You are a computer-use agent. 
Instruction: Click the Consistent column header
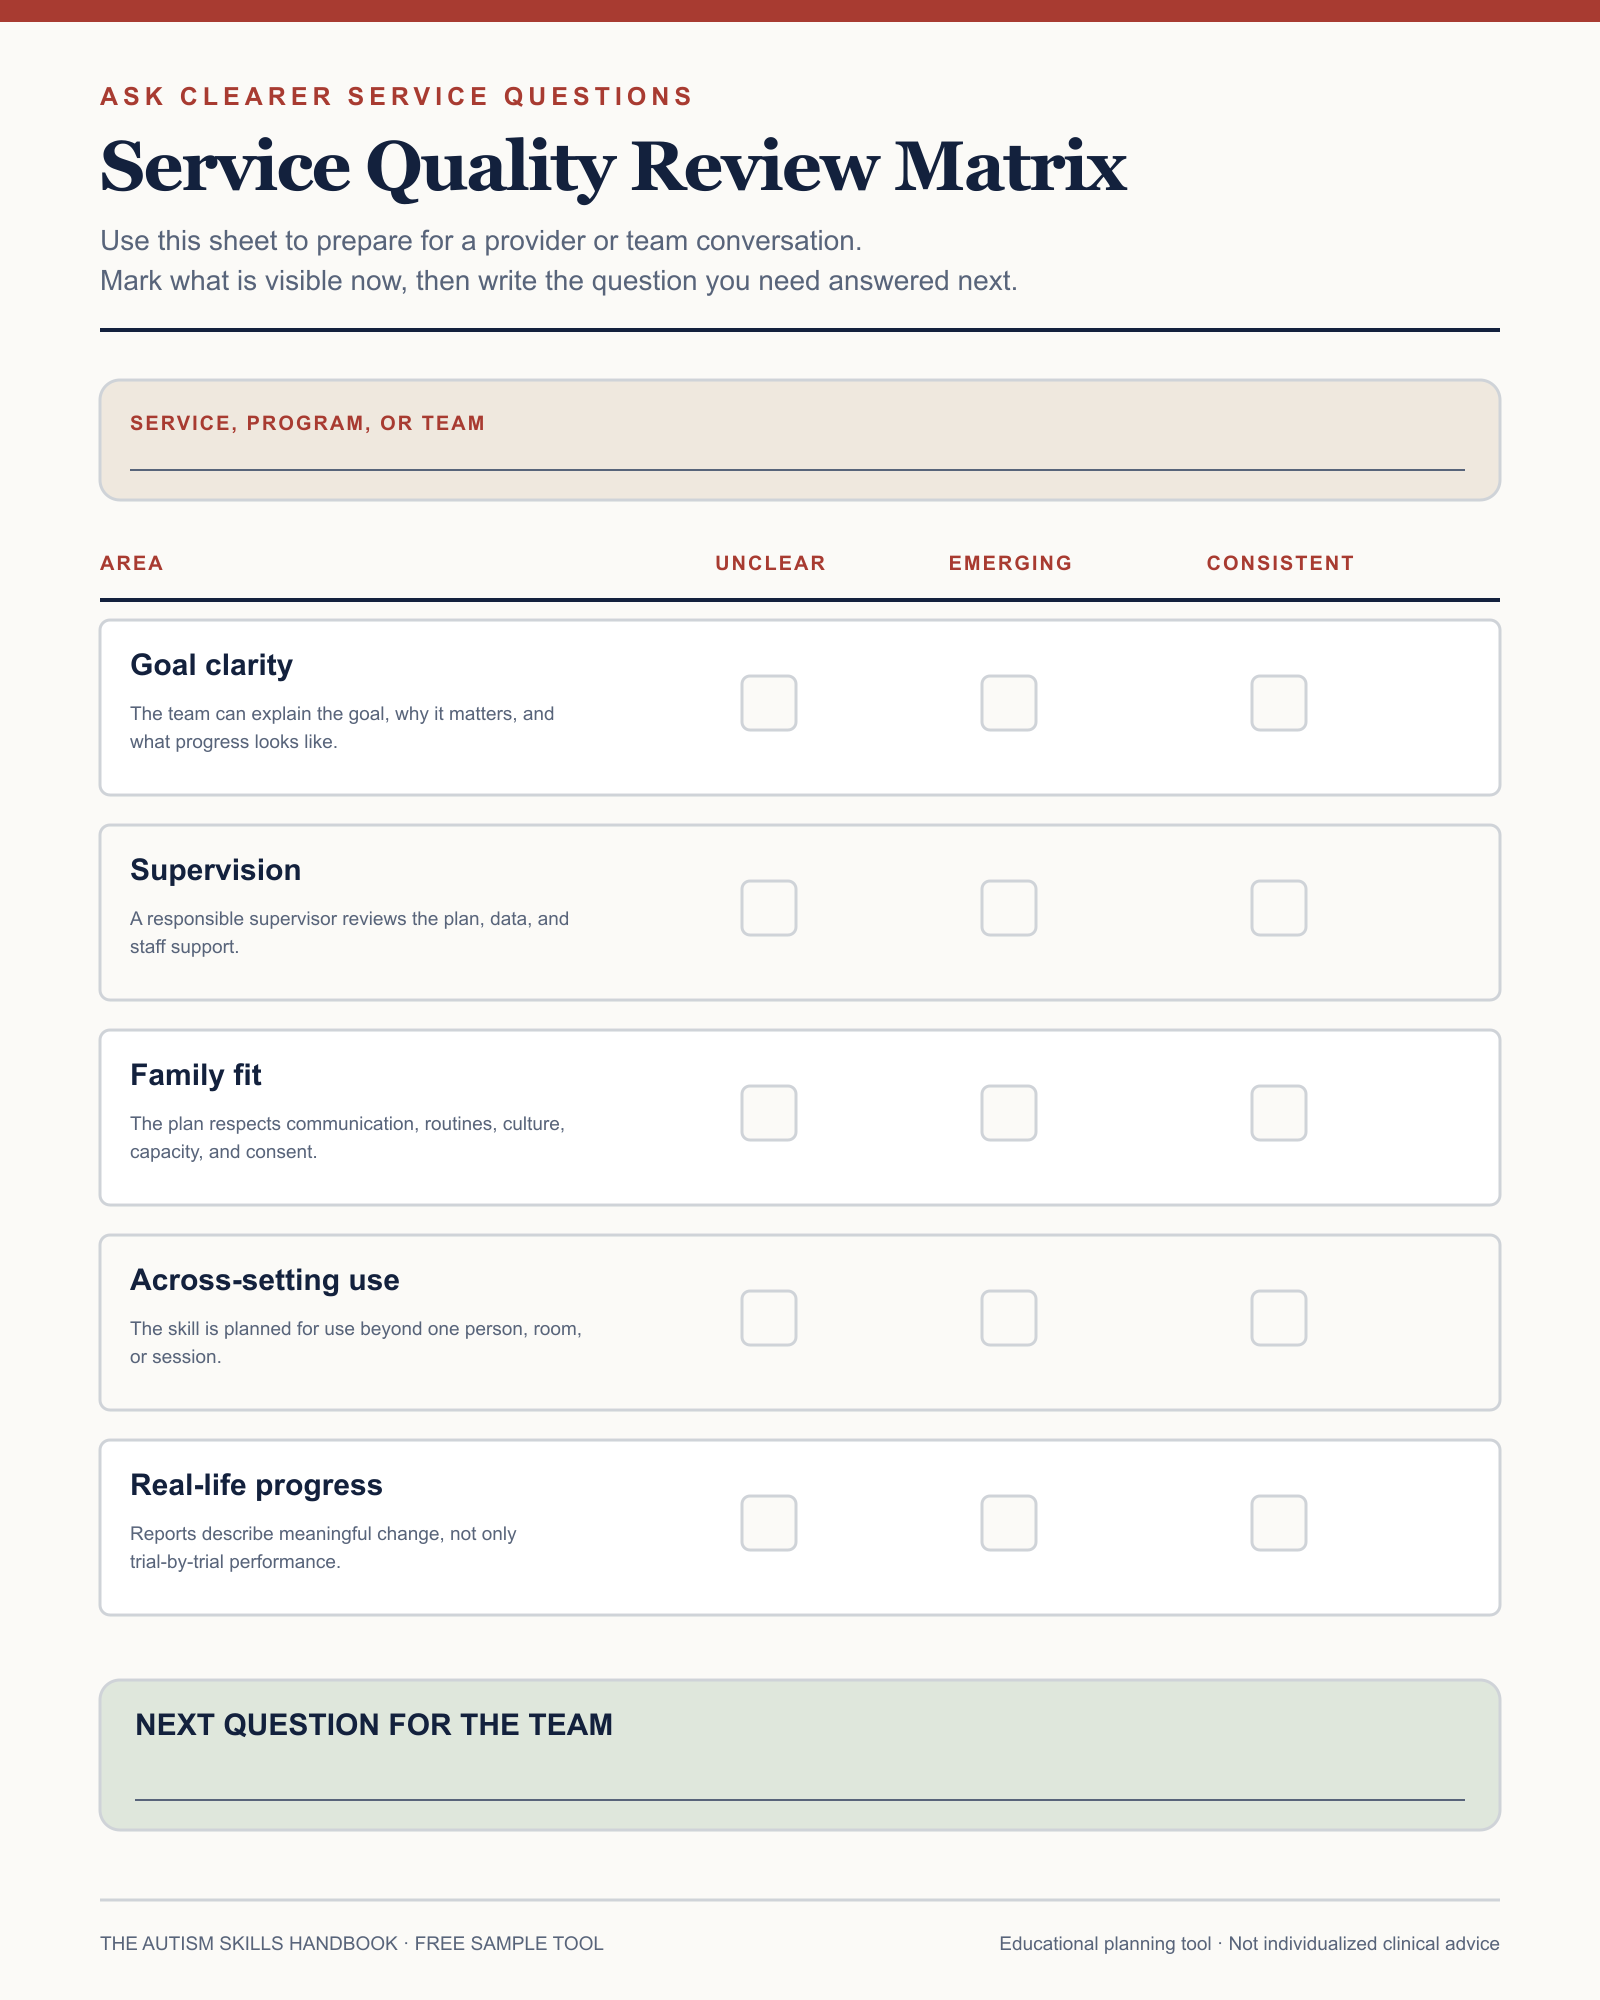(1280, 563)
